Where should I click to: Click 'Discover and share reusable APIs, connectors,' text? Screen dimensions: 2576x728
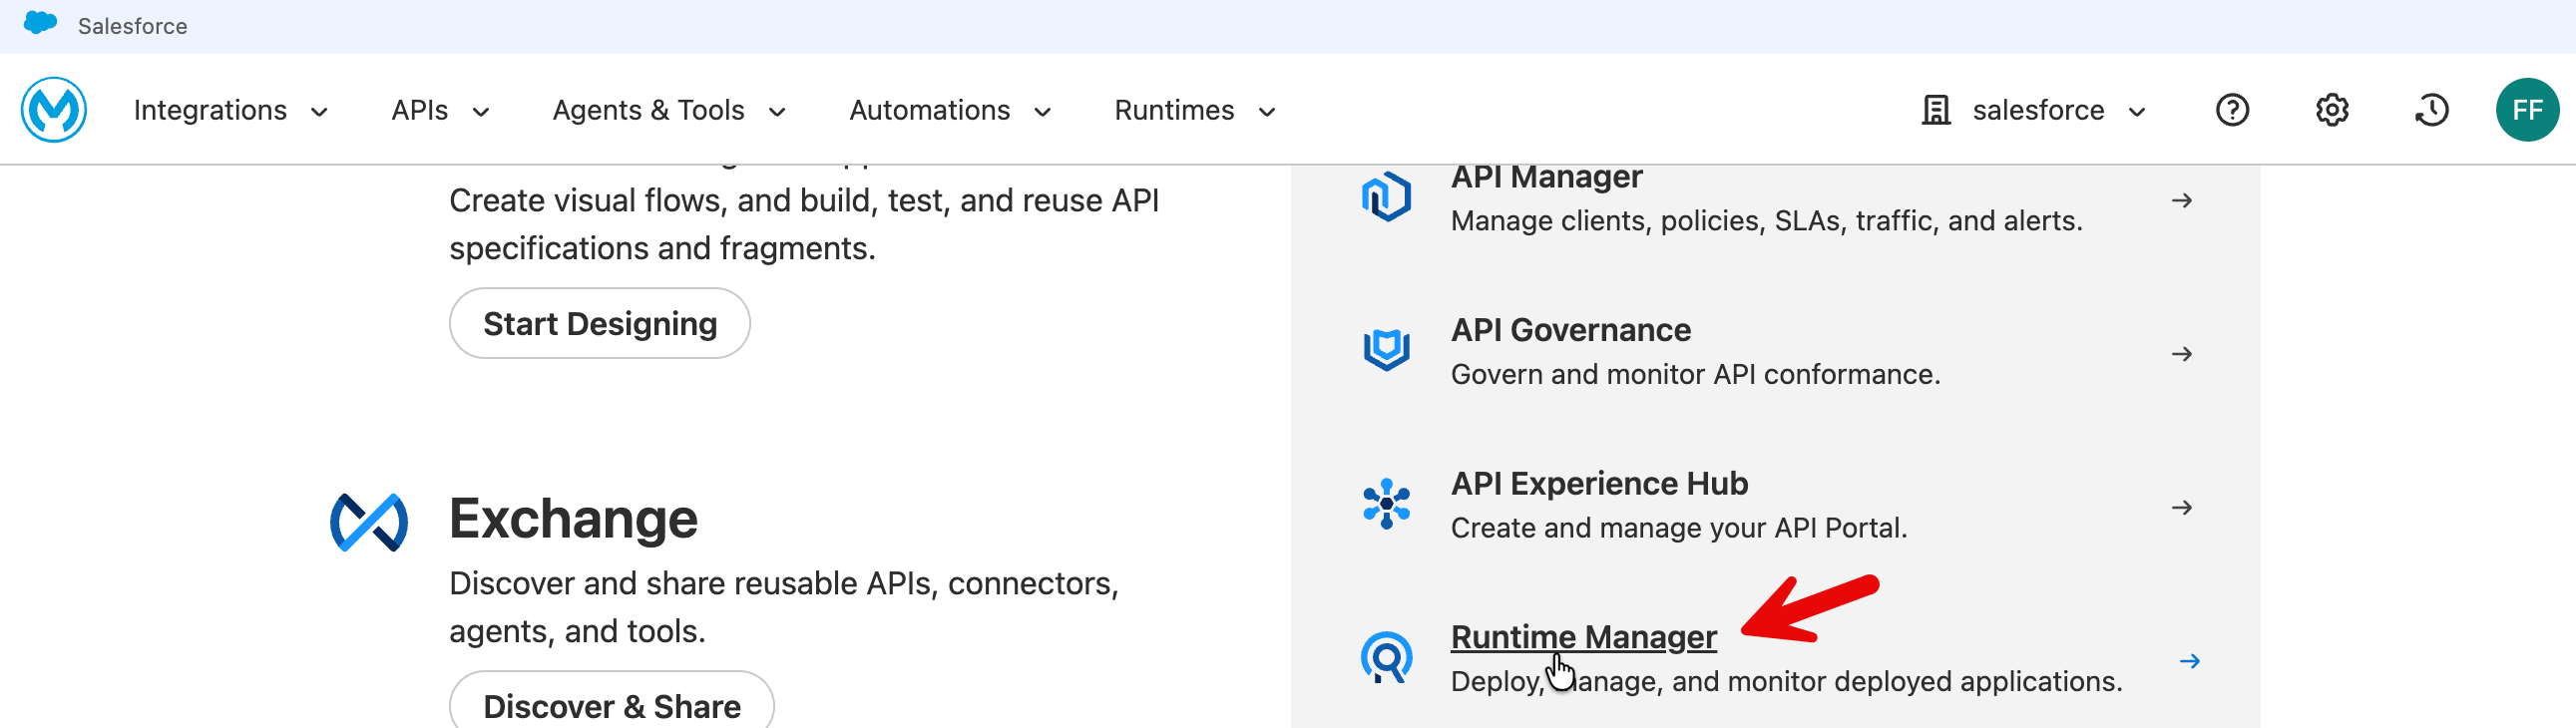[x=784, y=584]
